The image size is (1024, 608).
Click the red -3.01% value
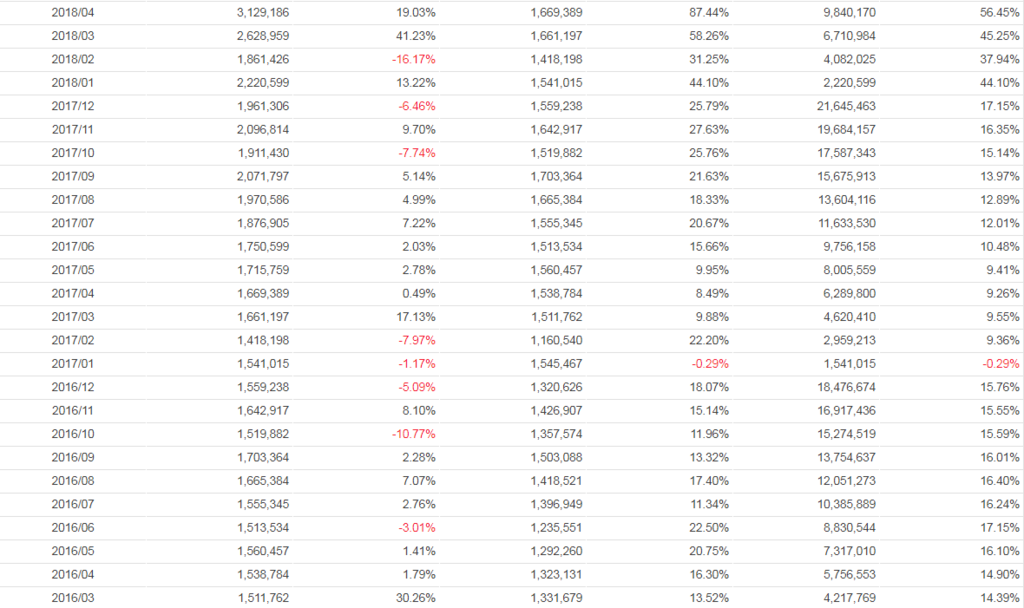tap(416, 528)
